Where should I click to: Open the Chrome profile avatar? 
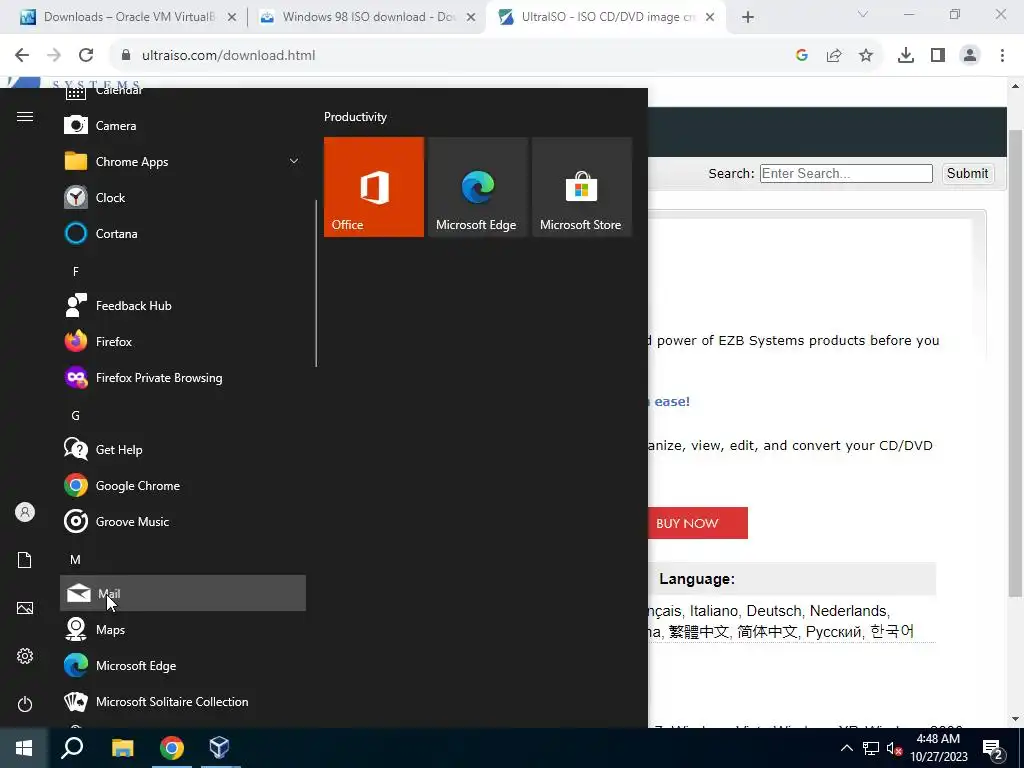[970, 56]
